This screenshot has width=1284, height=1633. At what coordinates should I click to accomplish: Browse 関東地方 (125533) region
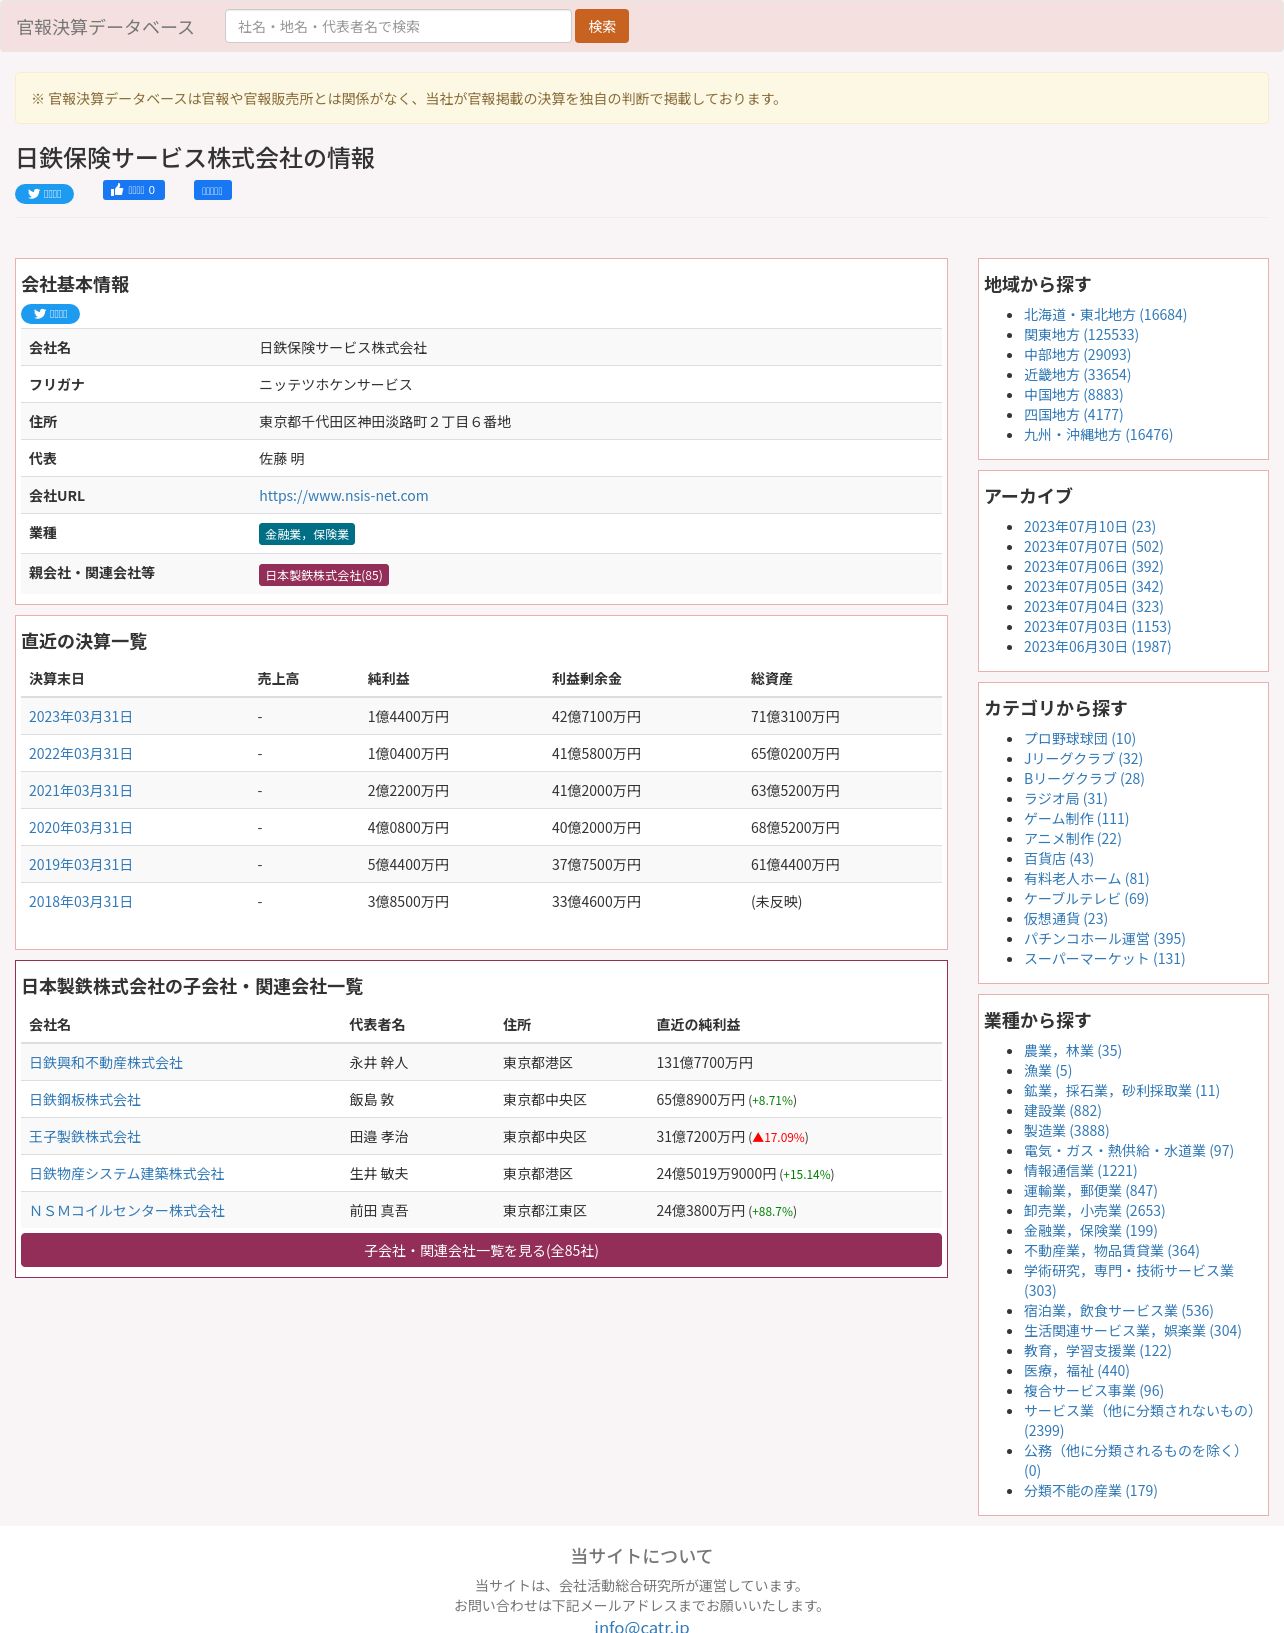[1081, 335]
